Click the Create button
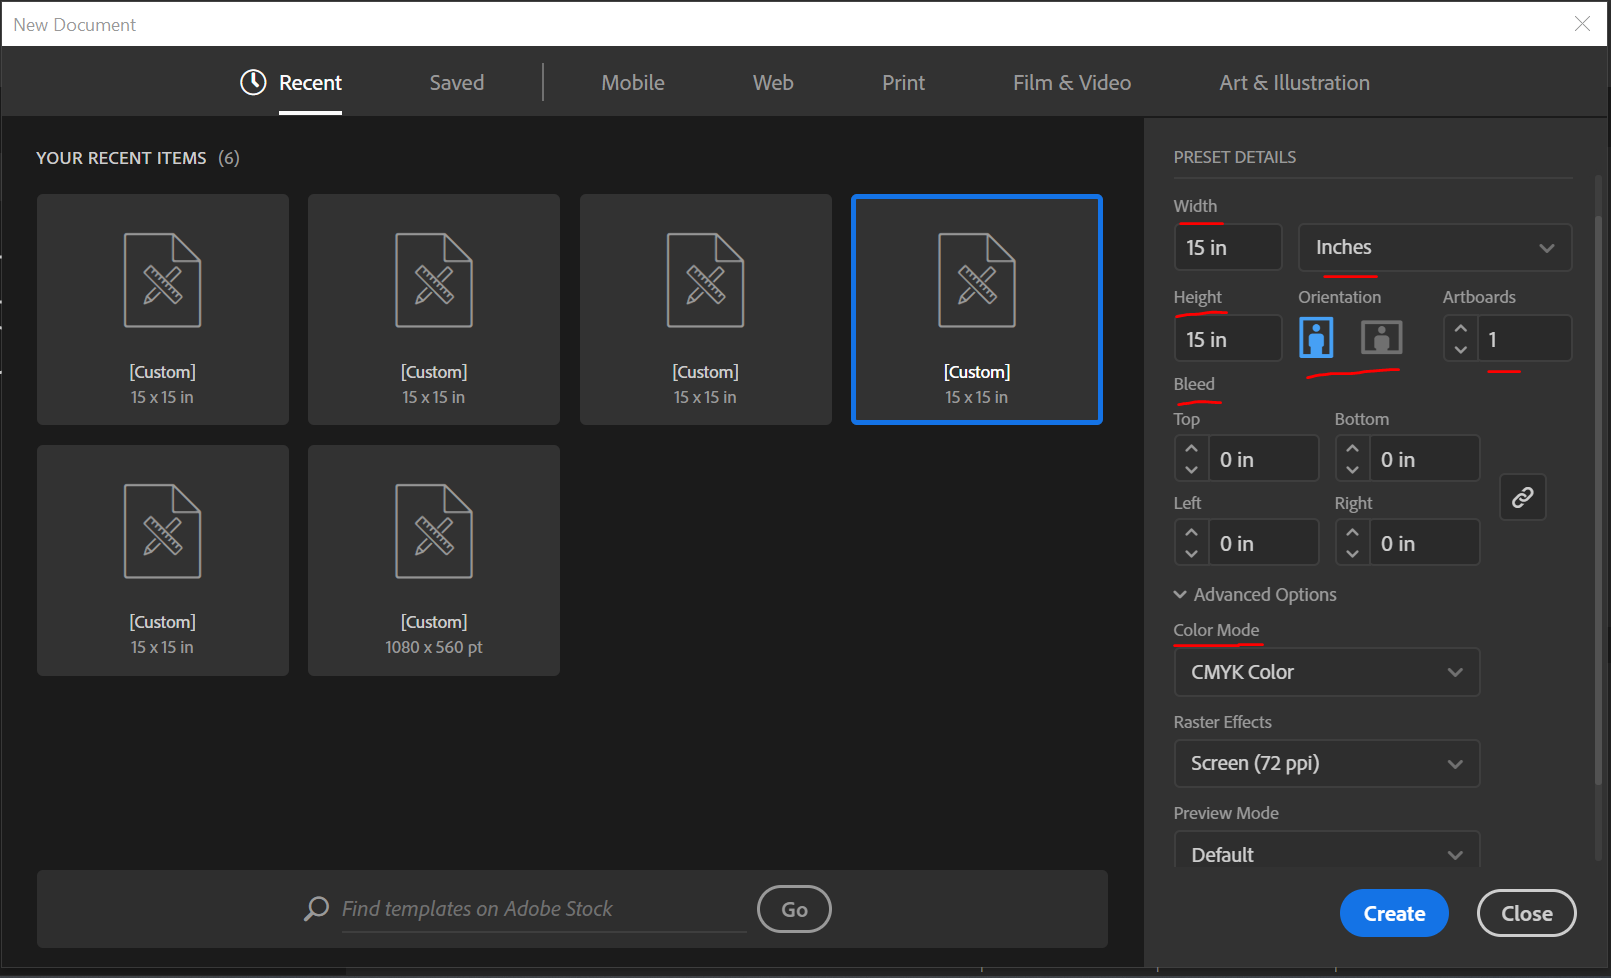The height and width of the screenshot is (978, 1611). [x=1393, y=913]
